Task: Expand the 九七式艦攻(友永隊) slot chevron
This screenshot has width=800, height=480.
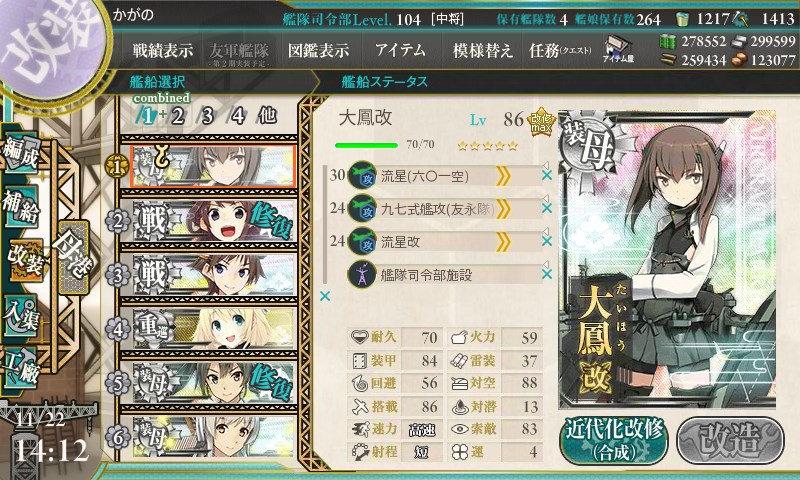Action: click(503, 209)
